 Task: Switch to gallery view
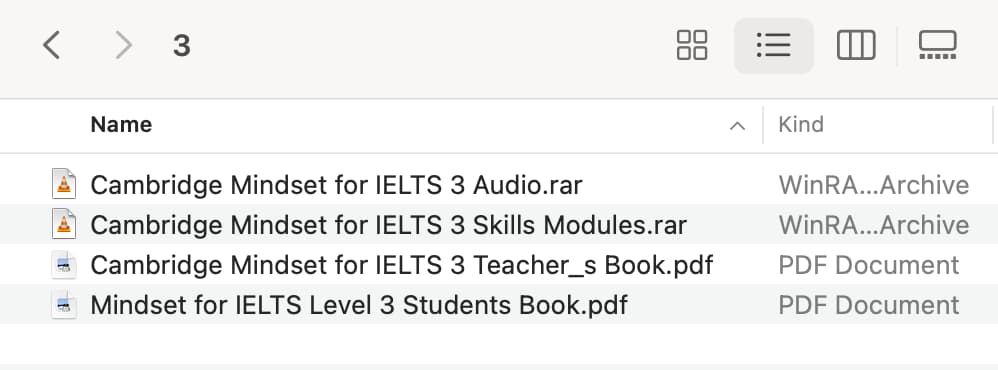(x=938, y=45)
